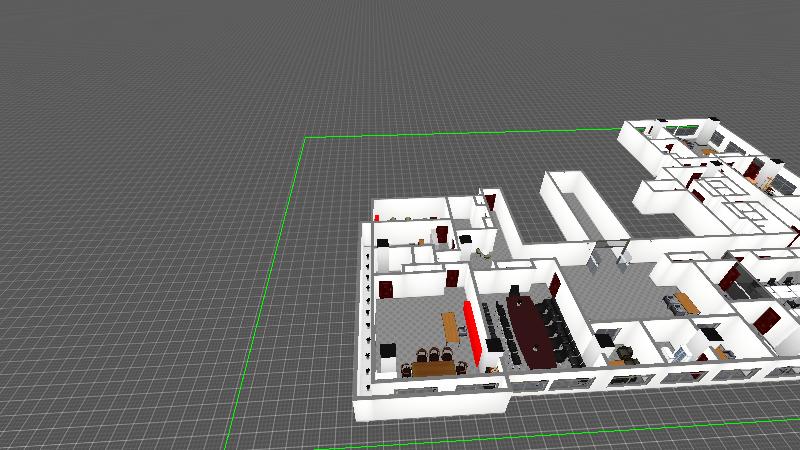
Task: Select the brown meeting table with chairs
Action: 430,368
